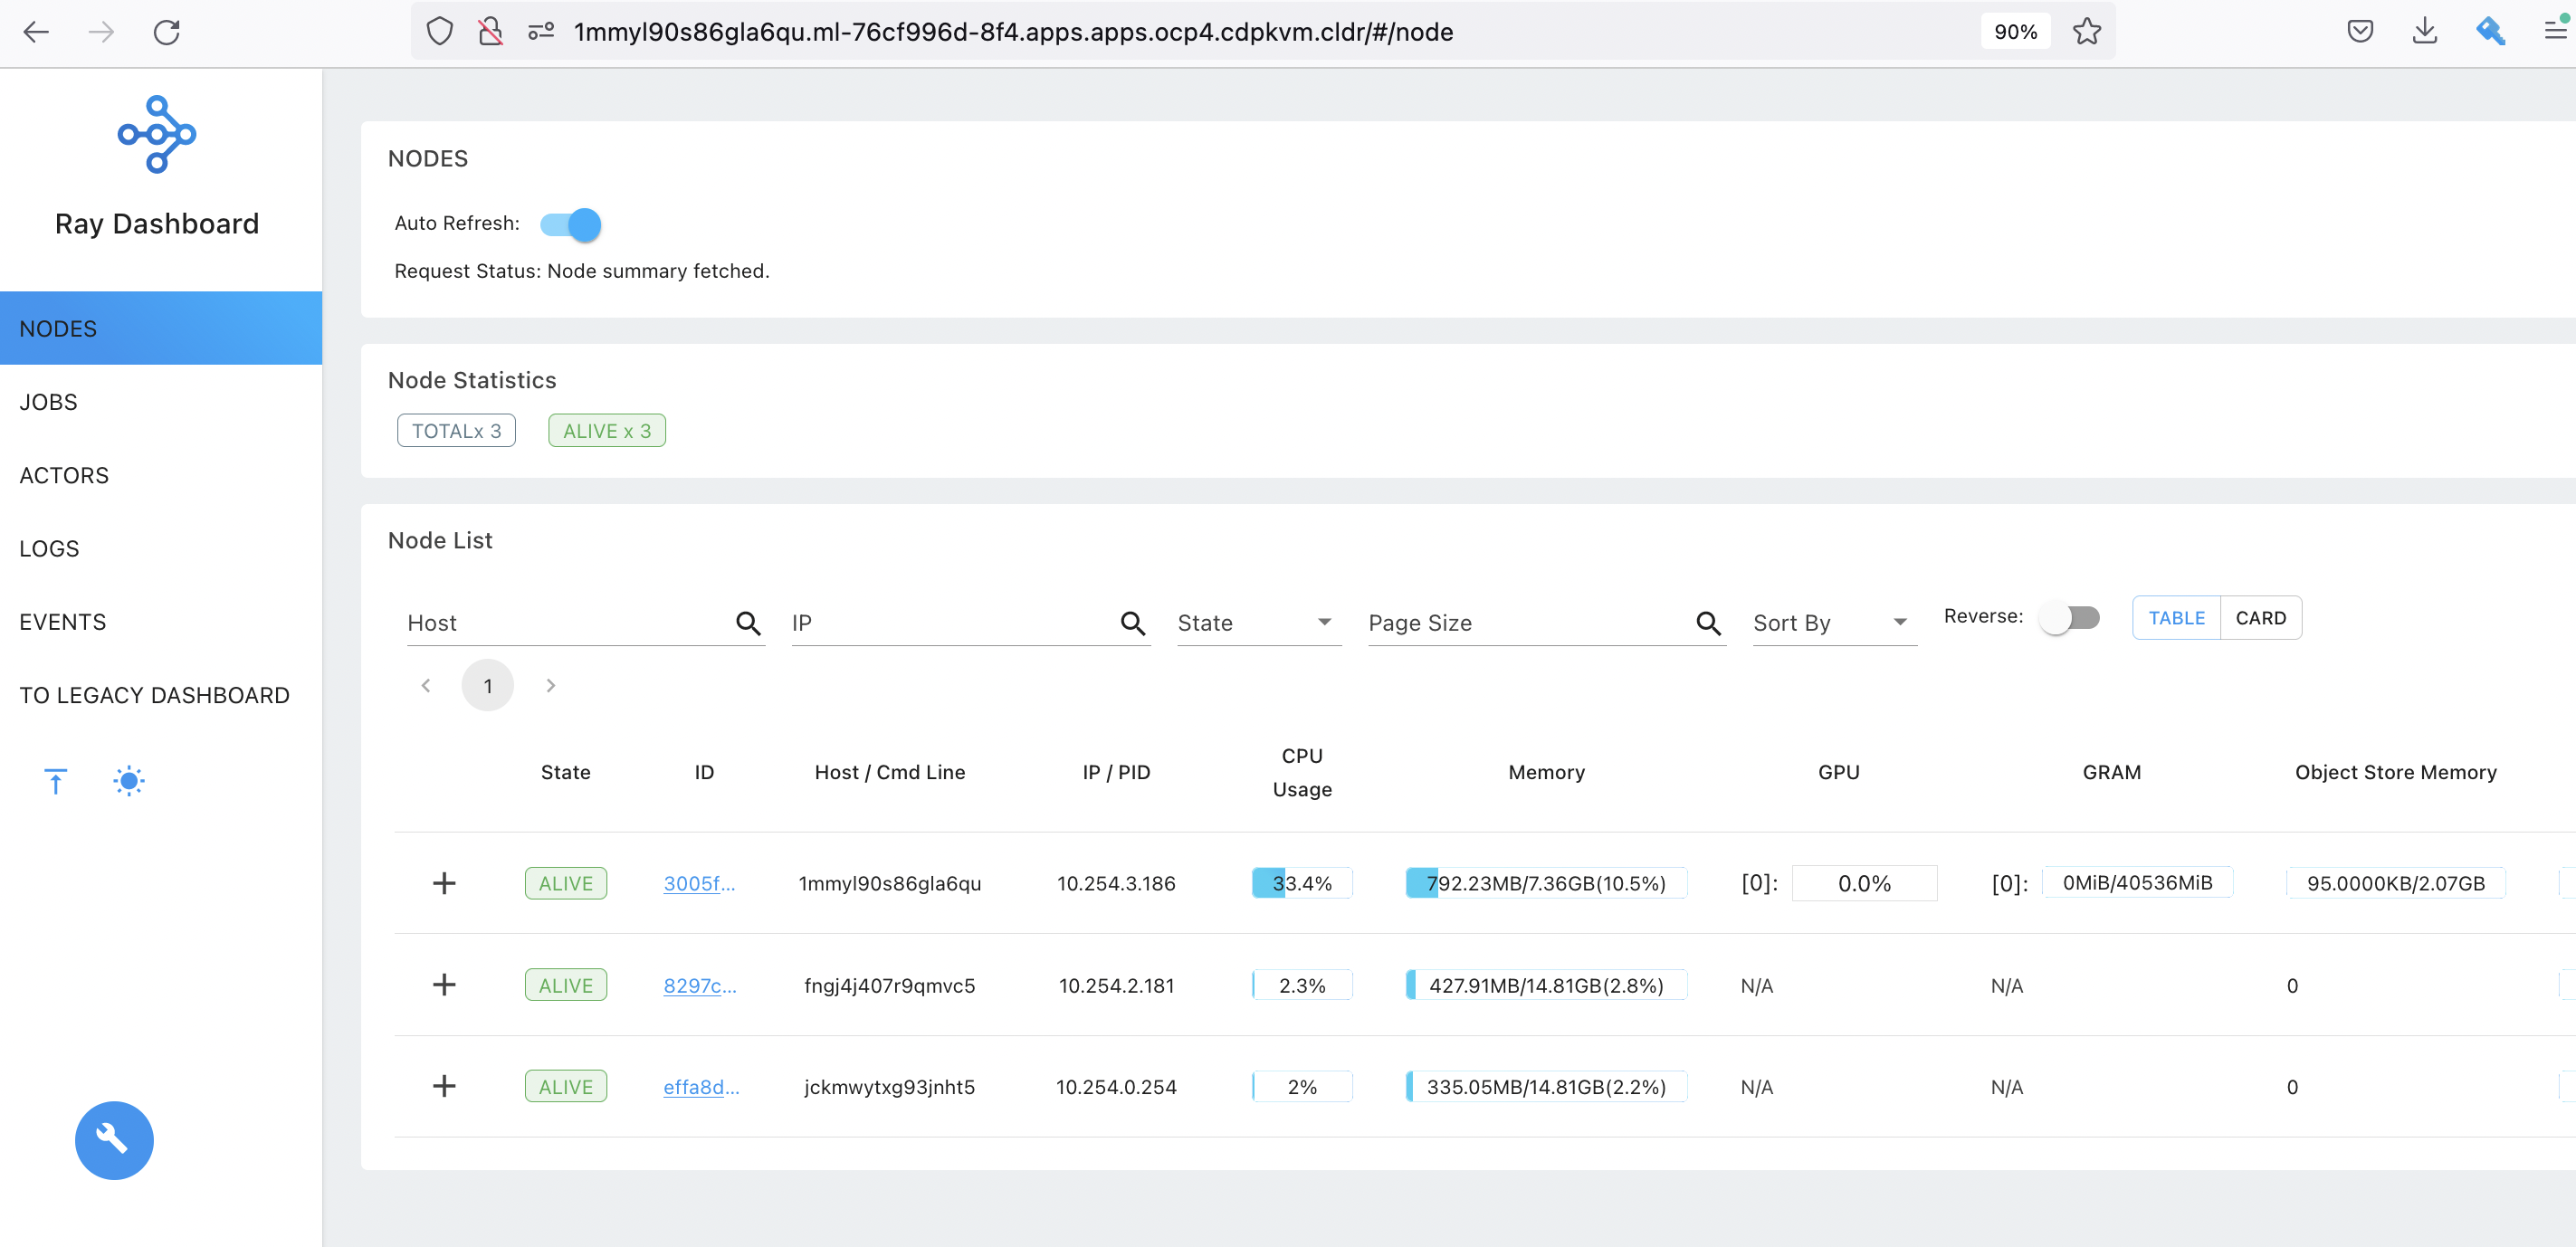This screenshot has height=1247, width=2576.
Task: Click the IP search magnifier icon
Action: 1132,623
